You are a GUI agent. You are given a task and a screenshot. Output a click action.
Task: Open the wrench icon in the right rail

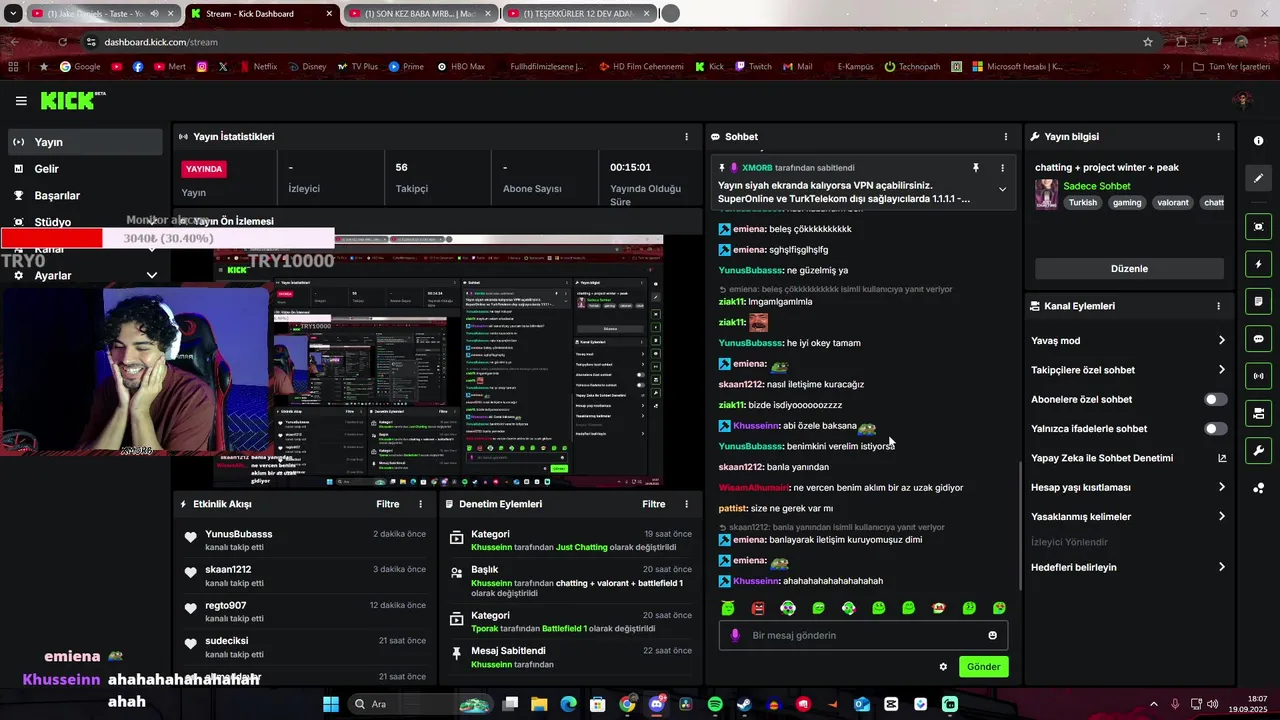(x=1258, y=451)
